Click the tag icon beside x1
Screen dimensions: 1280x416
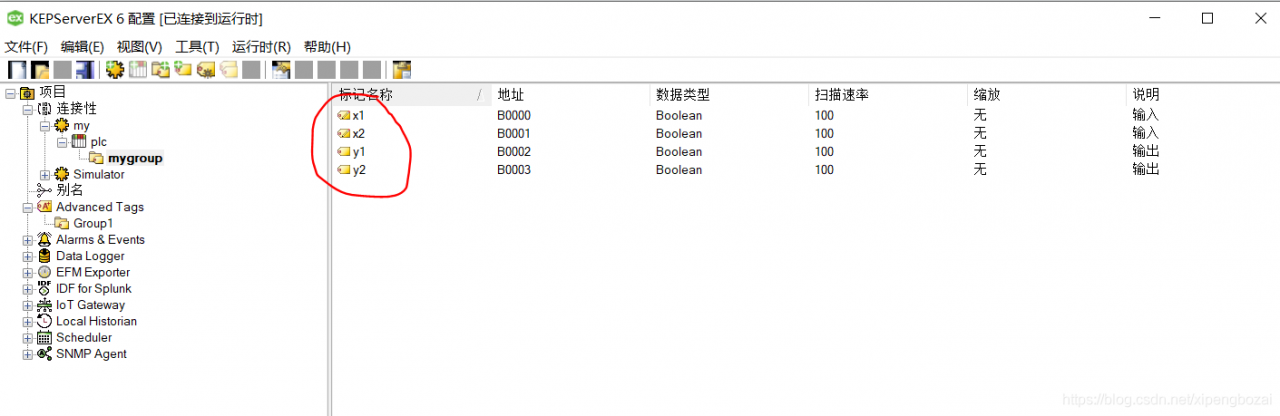344,116
